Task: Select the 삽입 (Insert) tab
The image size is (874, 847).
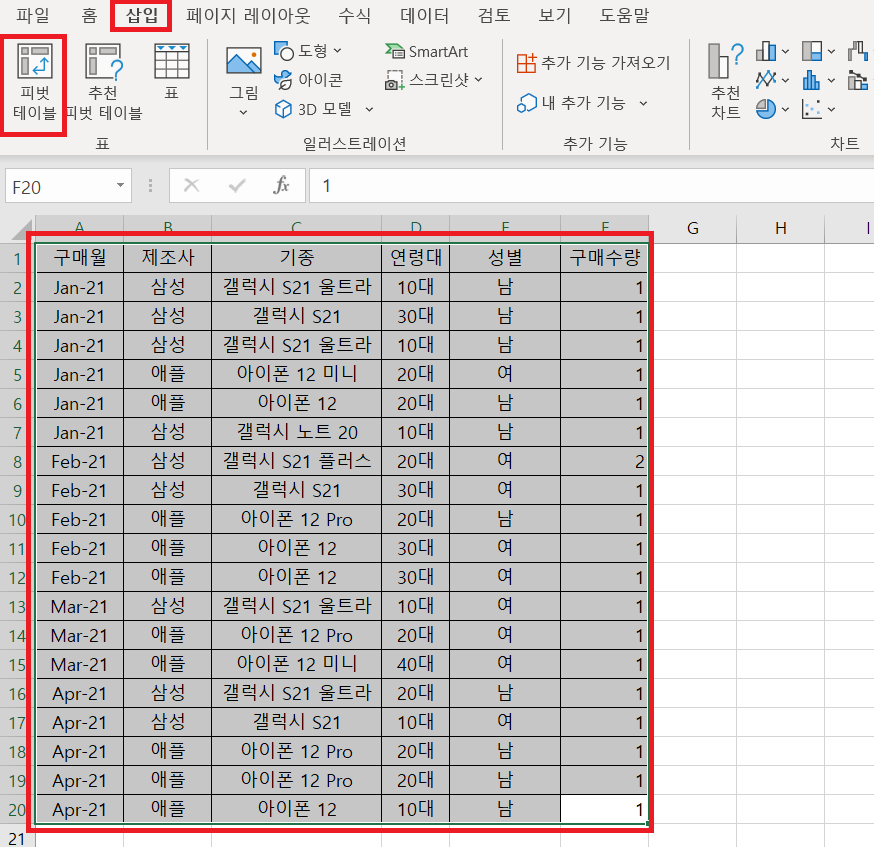Action: [142, 16]
